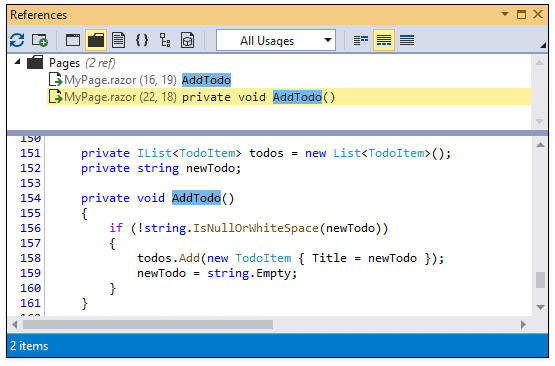Click results list scroll down arrow
Screen dimensions: 555x366
coord(539,121)
